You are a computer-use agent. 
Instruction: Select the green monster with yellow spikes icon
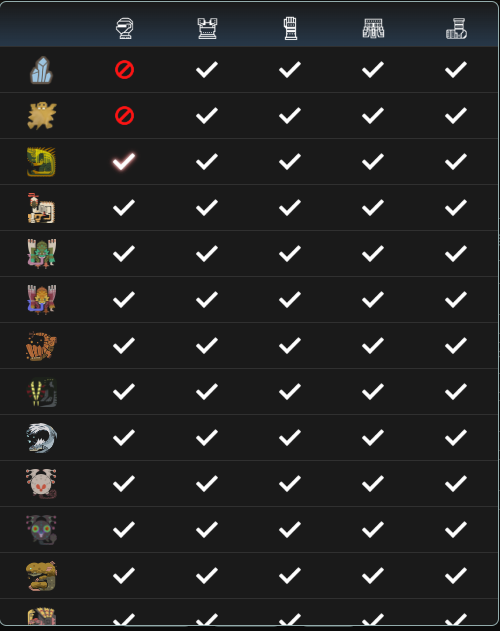coord(41,162)
